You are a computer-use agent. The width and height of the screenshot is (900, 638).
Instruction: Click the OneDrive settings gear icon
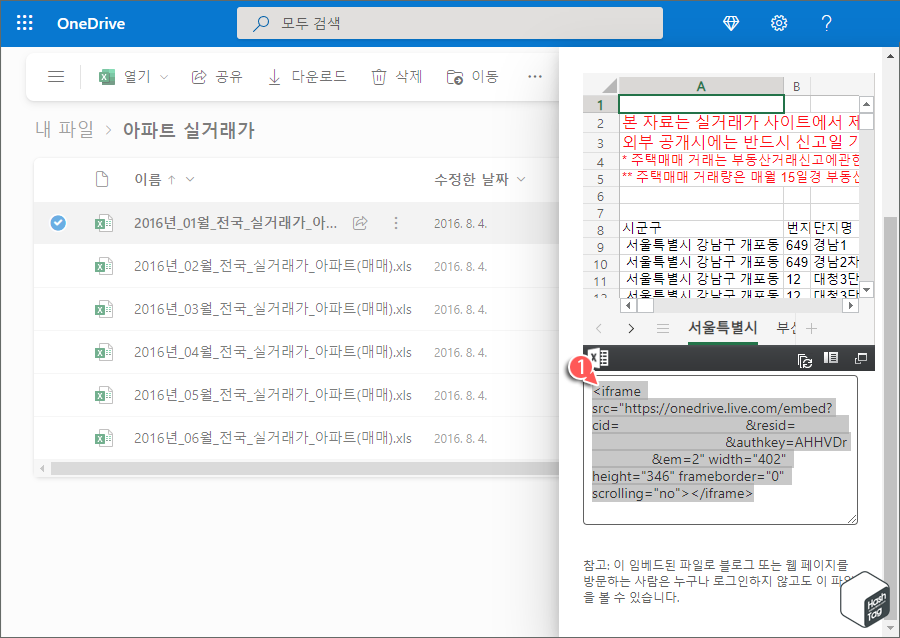[778, 22]
